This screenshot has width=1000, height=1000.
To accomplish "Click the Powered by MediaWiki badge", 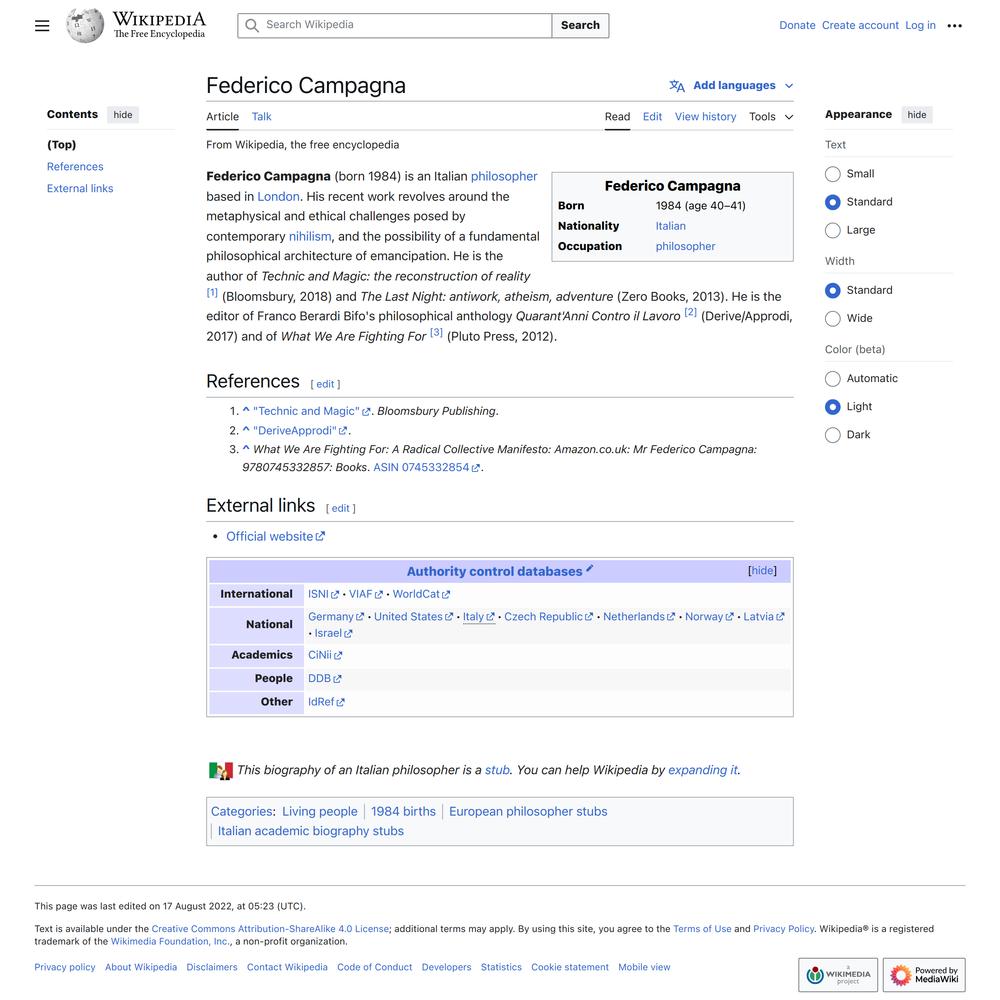I will 924,974.
